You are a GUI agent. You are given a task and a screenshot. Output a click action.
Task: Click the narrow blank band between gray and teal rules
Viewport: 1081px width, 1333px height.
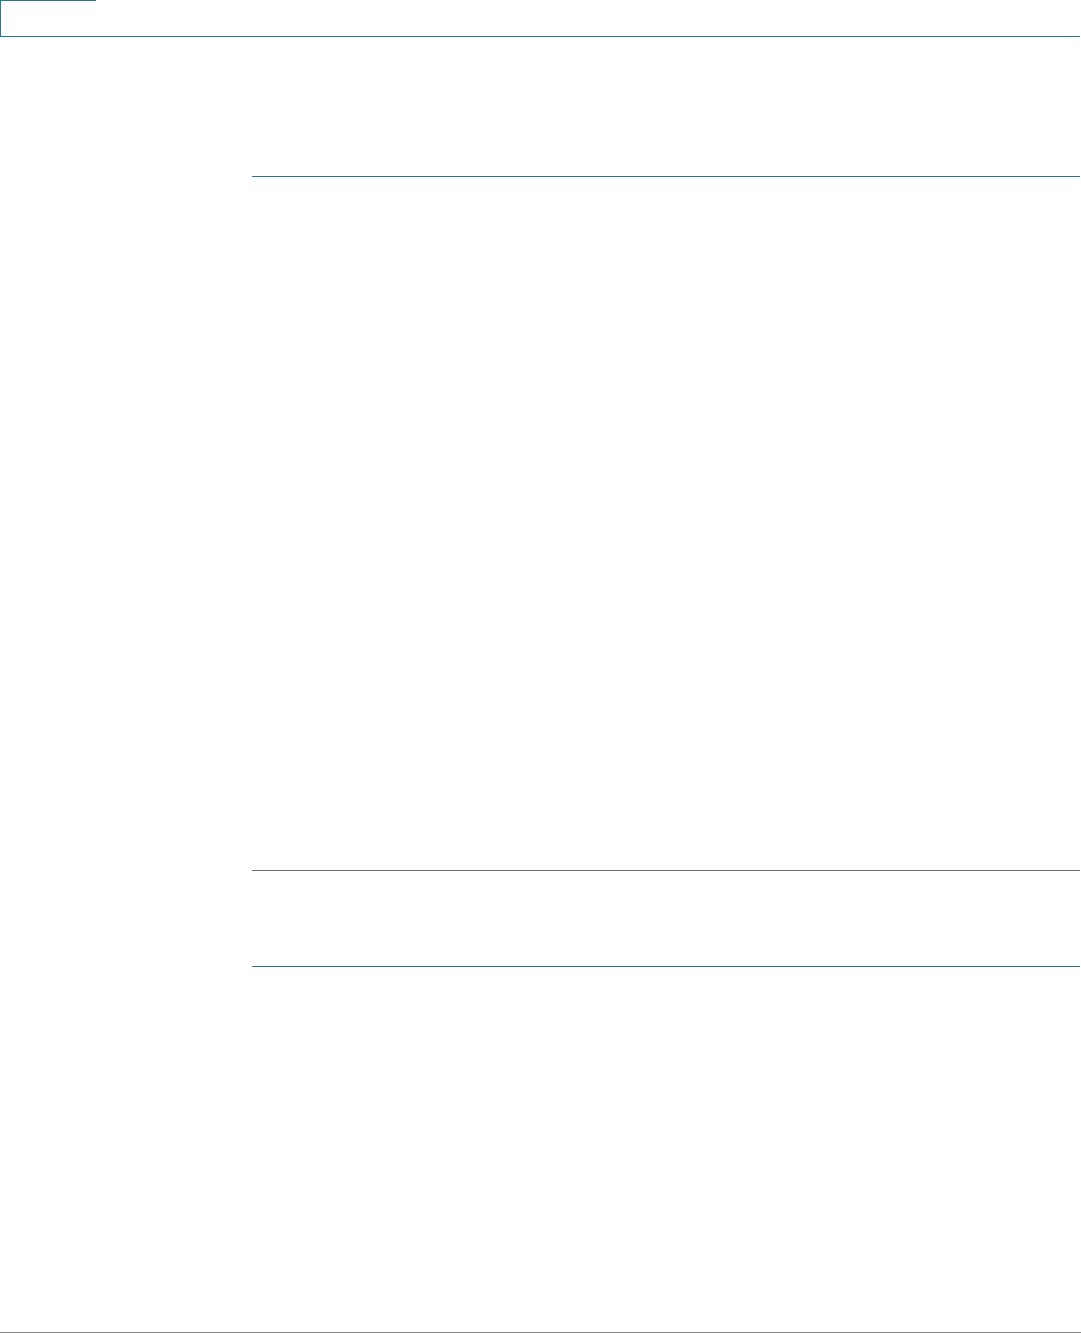click(x=665, y=919)
